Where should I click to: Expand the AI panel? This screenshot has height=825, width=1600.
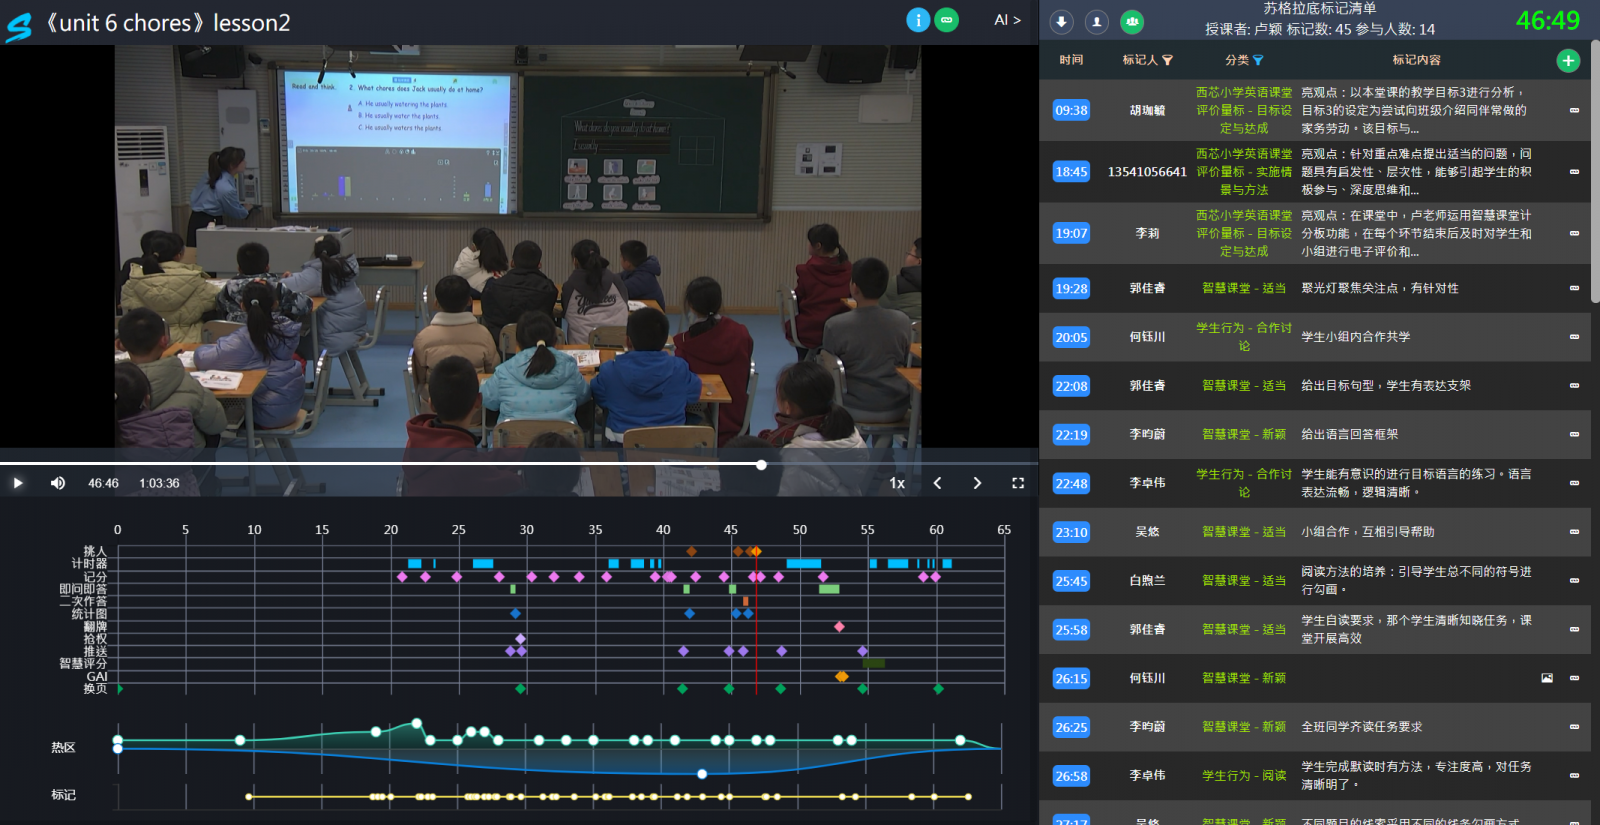(x=1007, y=20)
